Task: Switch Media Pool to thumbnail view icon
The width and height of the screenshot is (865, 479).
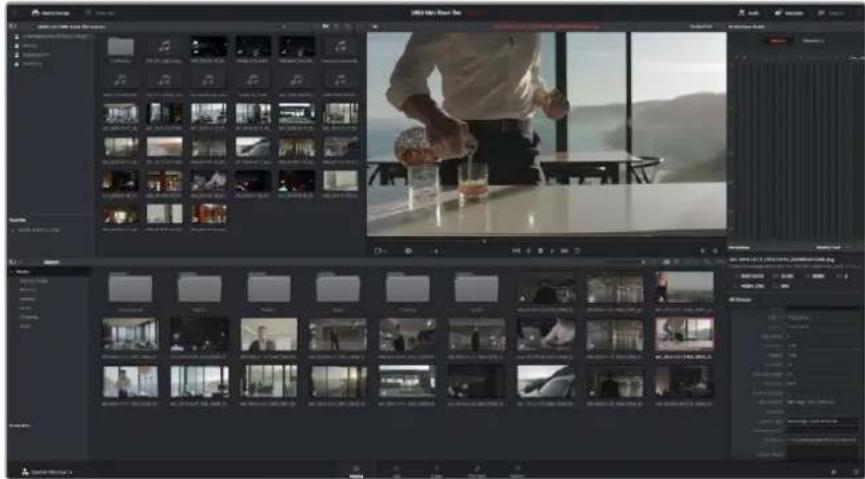Action: point(666,262)
